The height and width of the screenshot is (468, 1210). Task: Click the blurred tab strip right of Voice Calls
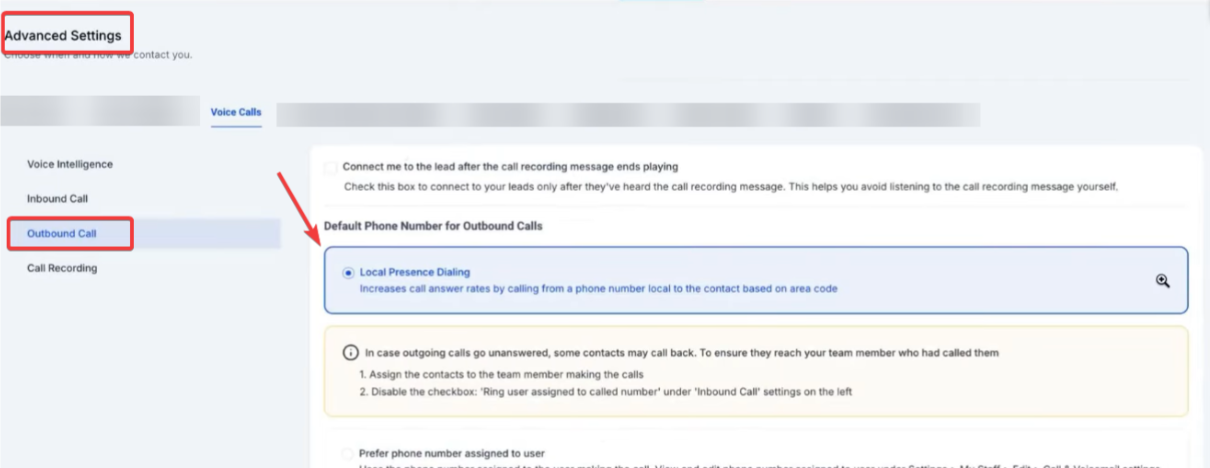click(x=628, y=114)
